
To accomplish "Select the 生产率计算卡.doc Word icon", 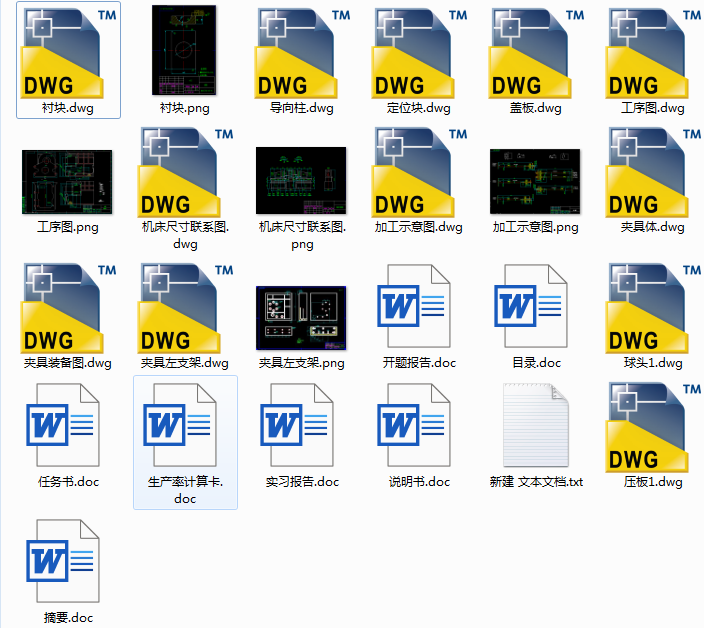I will (x=180, y=425).
